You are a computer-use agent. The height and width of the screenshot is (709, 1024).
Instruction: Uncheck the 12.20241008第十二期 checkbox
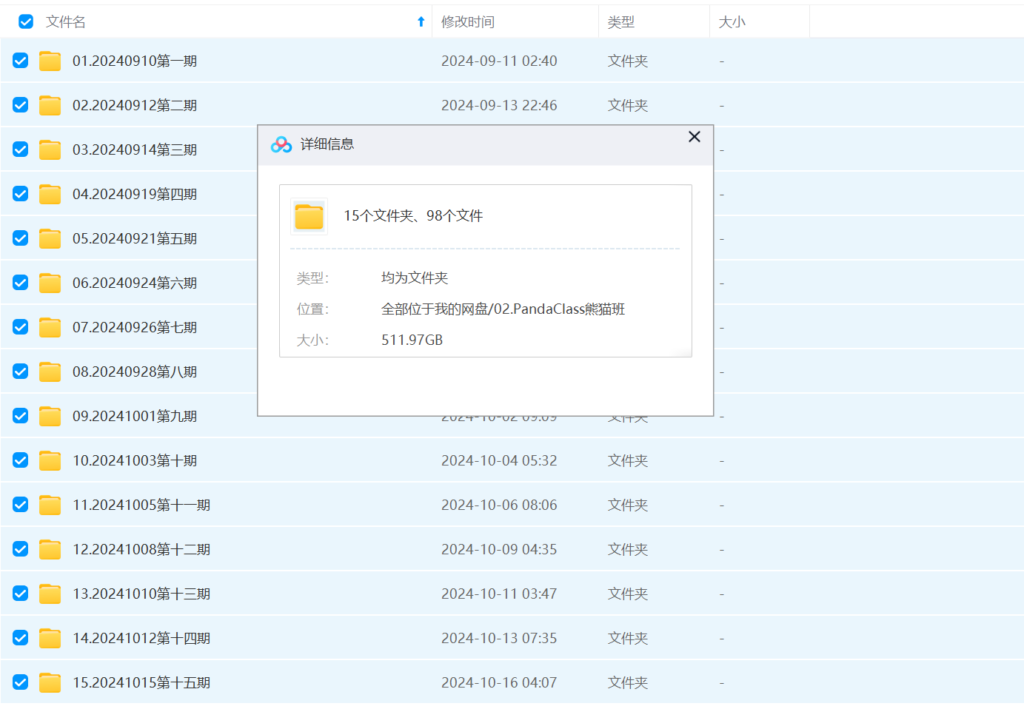[20, 549]
